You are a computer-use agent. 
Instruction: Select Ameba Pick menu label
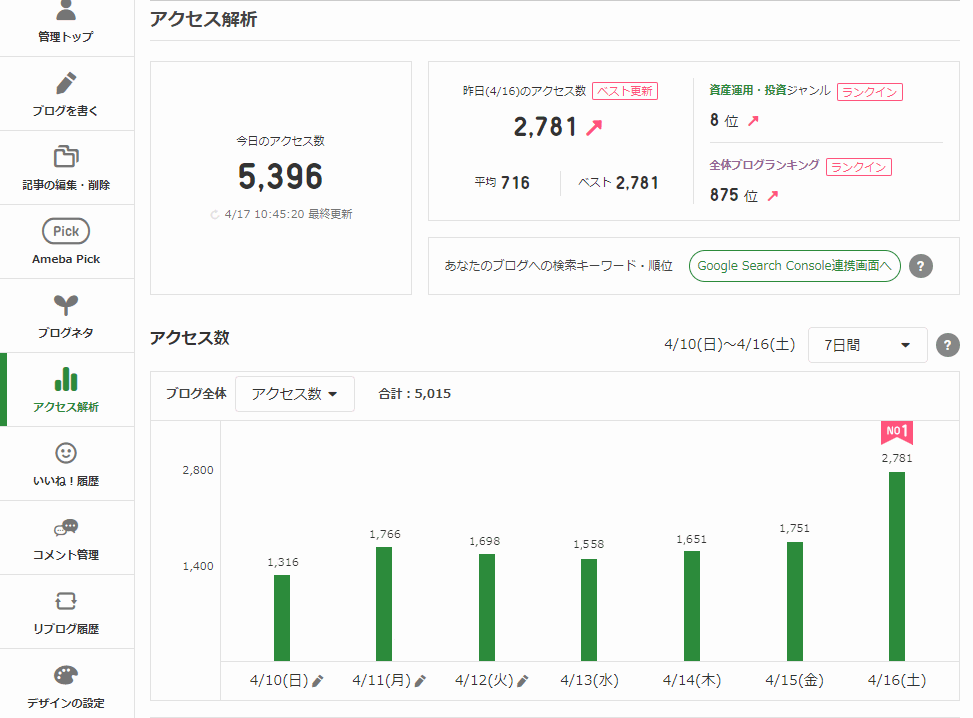coord(66,259)
